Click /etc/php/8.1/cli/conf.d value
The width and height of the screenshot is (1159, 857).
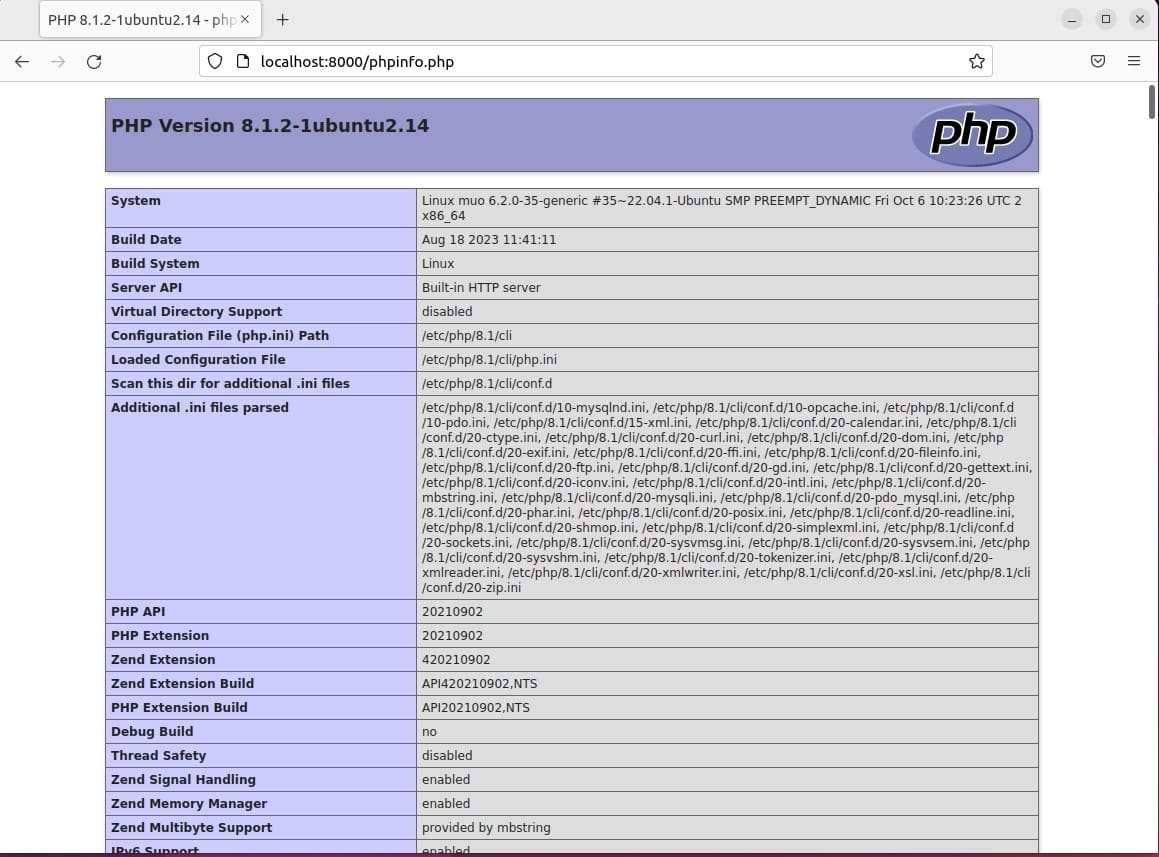point(487,384)
